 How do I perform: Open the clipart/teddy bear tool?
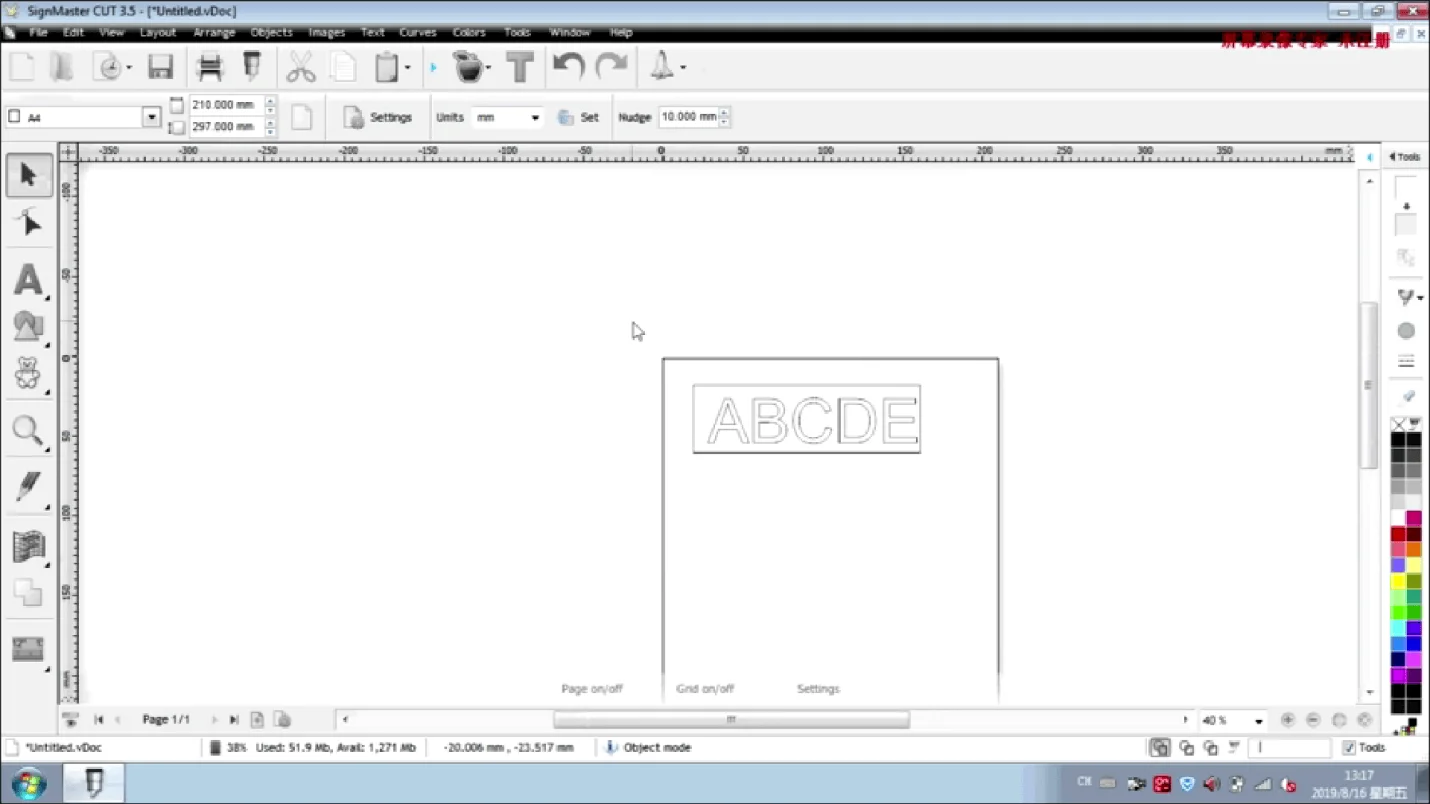click(28, 375)
